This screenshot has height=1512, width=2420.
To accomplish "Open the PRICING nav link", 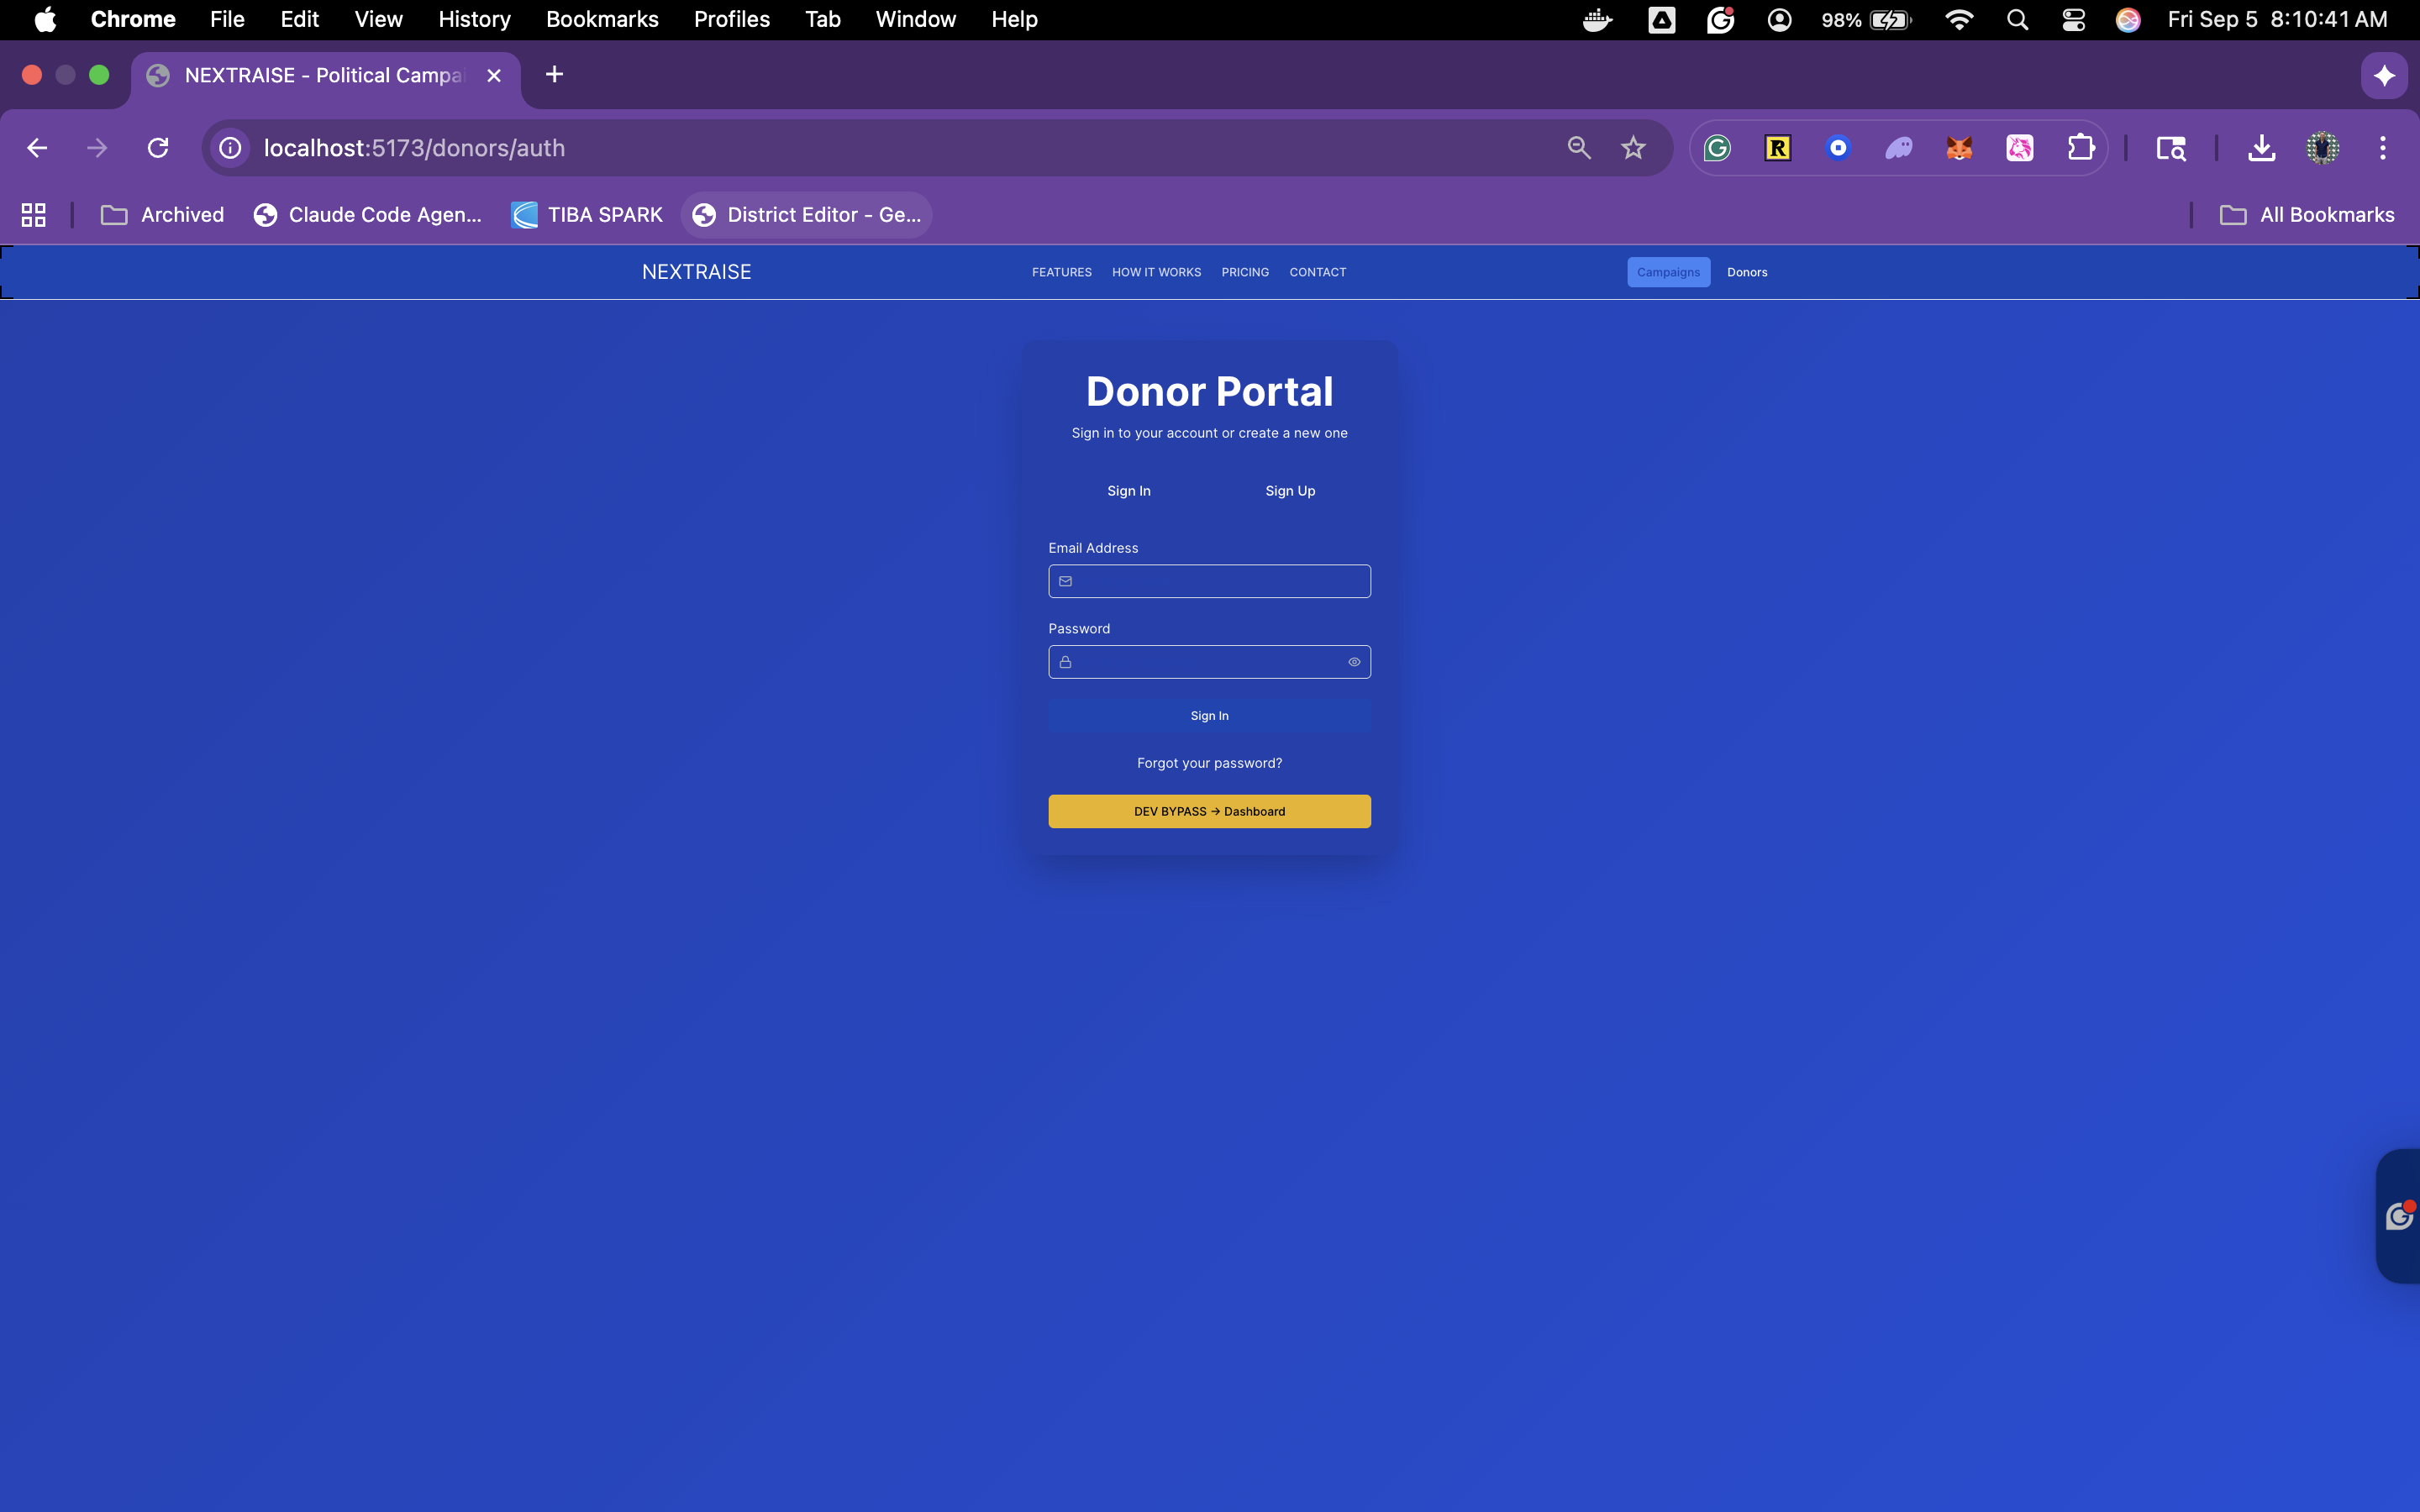I will [1245, 272].
